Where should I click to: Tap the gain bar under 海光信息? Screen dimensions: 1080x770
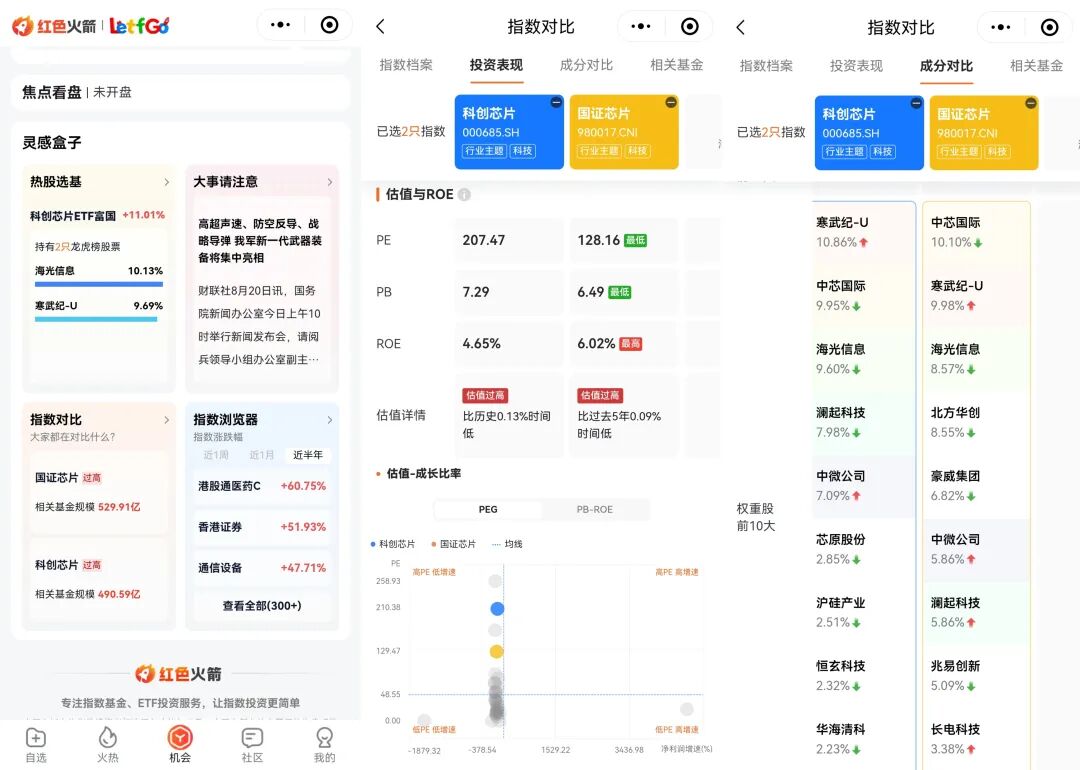point(98,286)
